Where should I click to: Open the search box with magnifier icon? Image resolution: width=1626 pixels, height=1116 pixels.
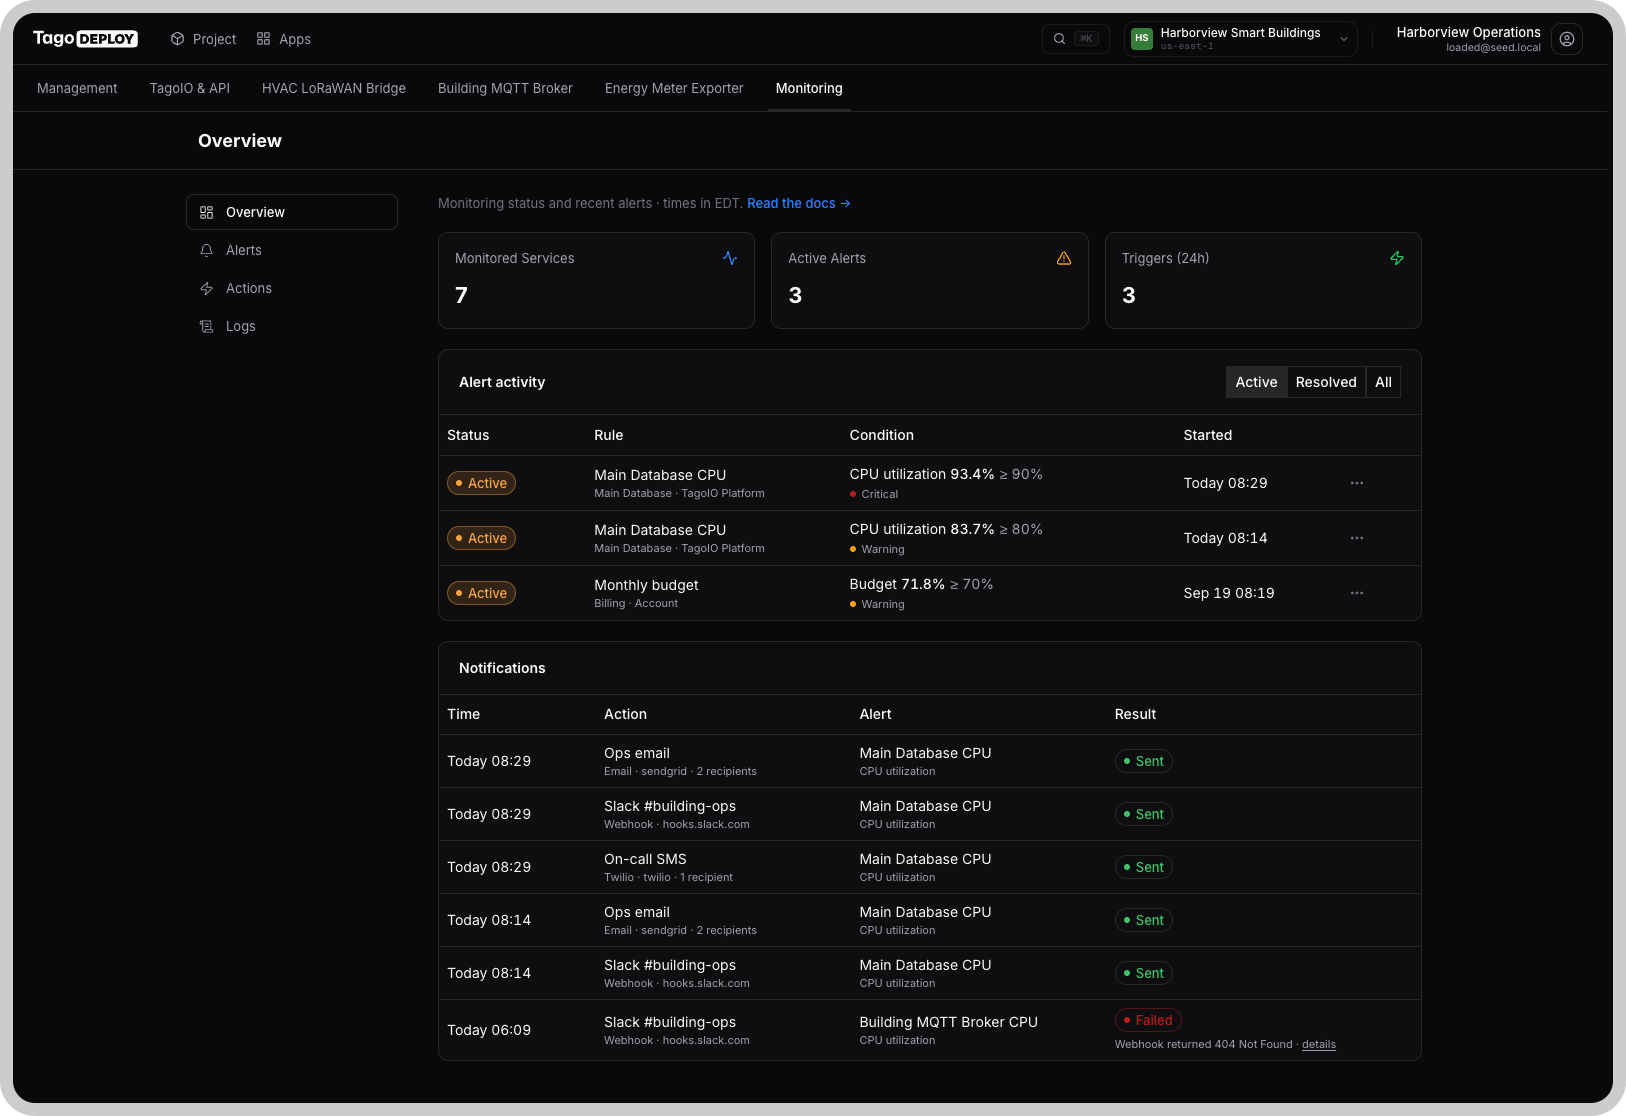pyautogui.click(x=1076, y=39)
